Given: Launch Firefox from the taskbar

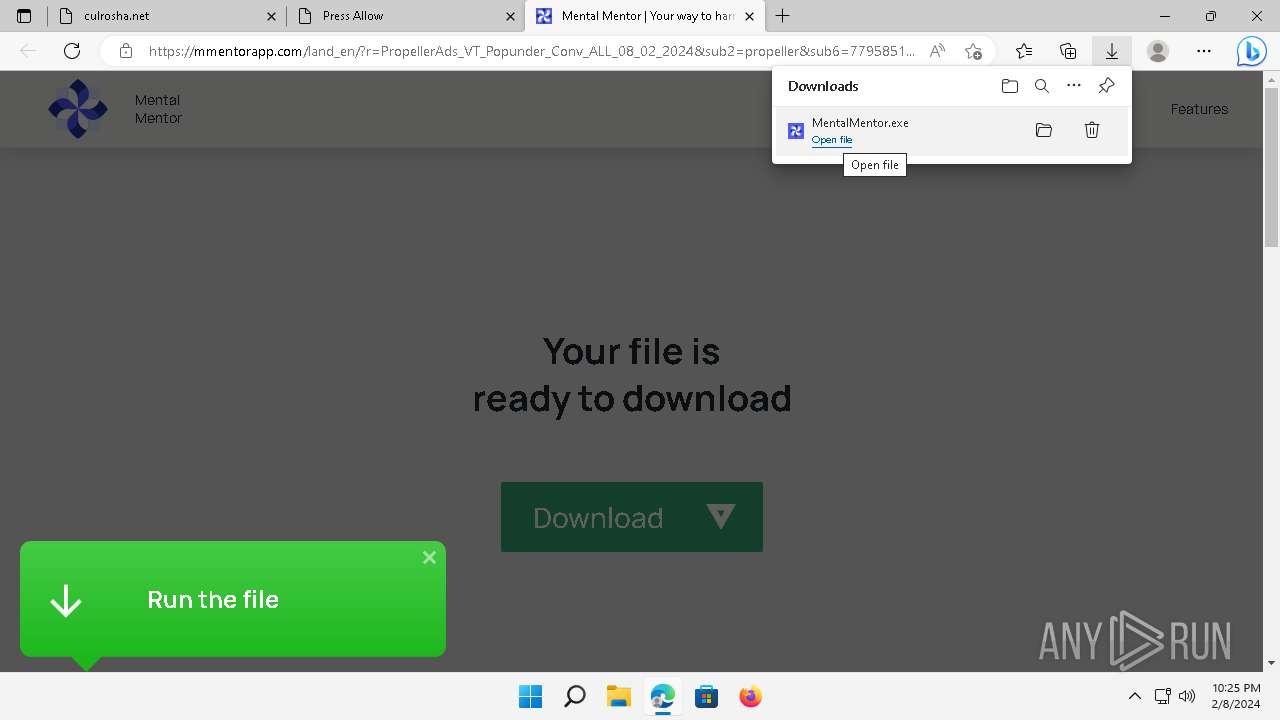Looking at the screenshot, I should pyautogui.click(x=750, y=696).
